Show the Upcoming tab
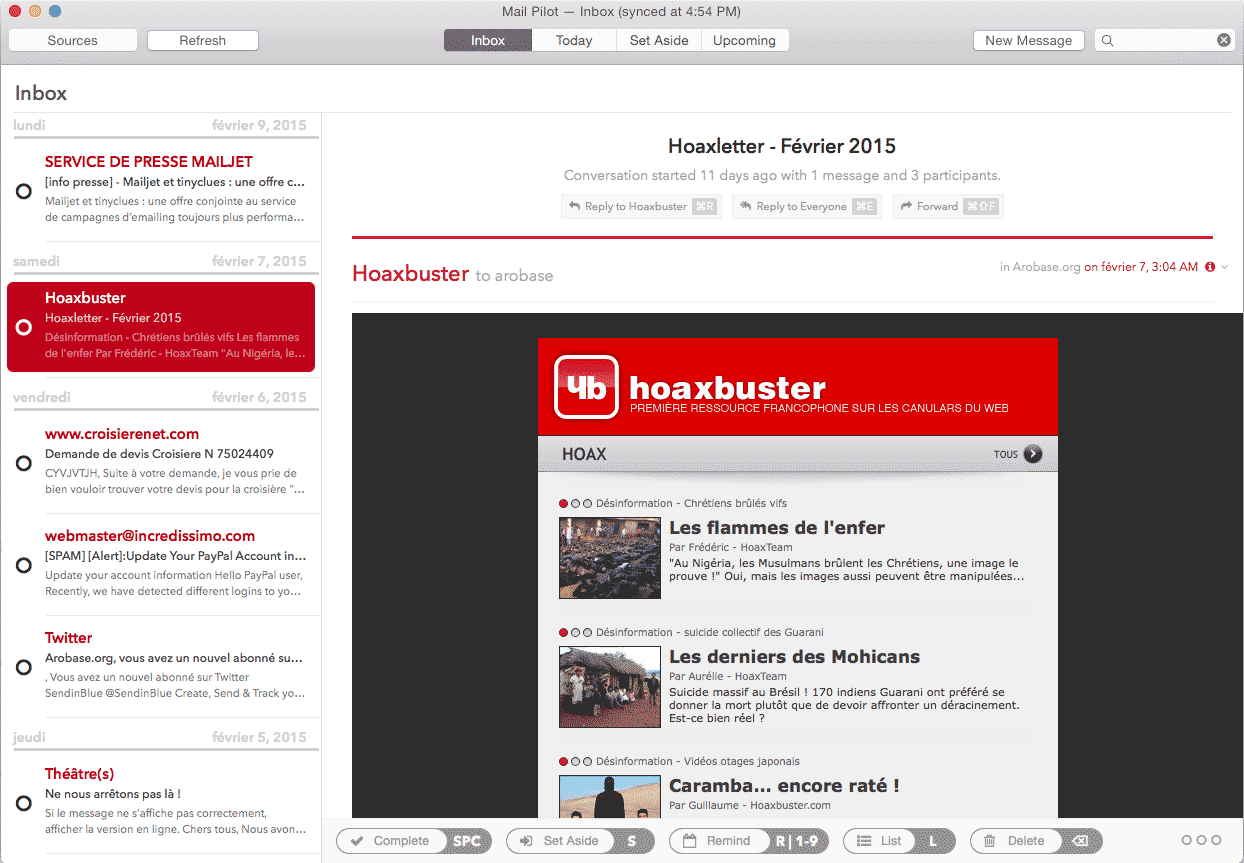Viewport: 1244px width, 863px height. pyautogui.click(x=745, y=40)
